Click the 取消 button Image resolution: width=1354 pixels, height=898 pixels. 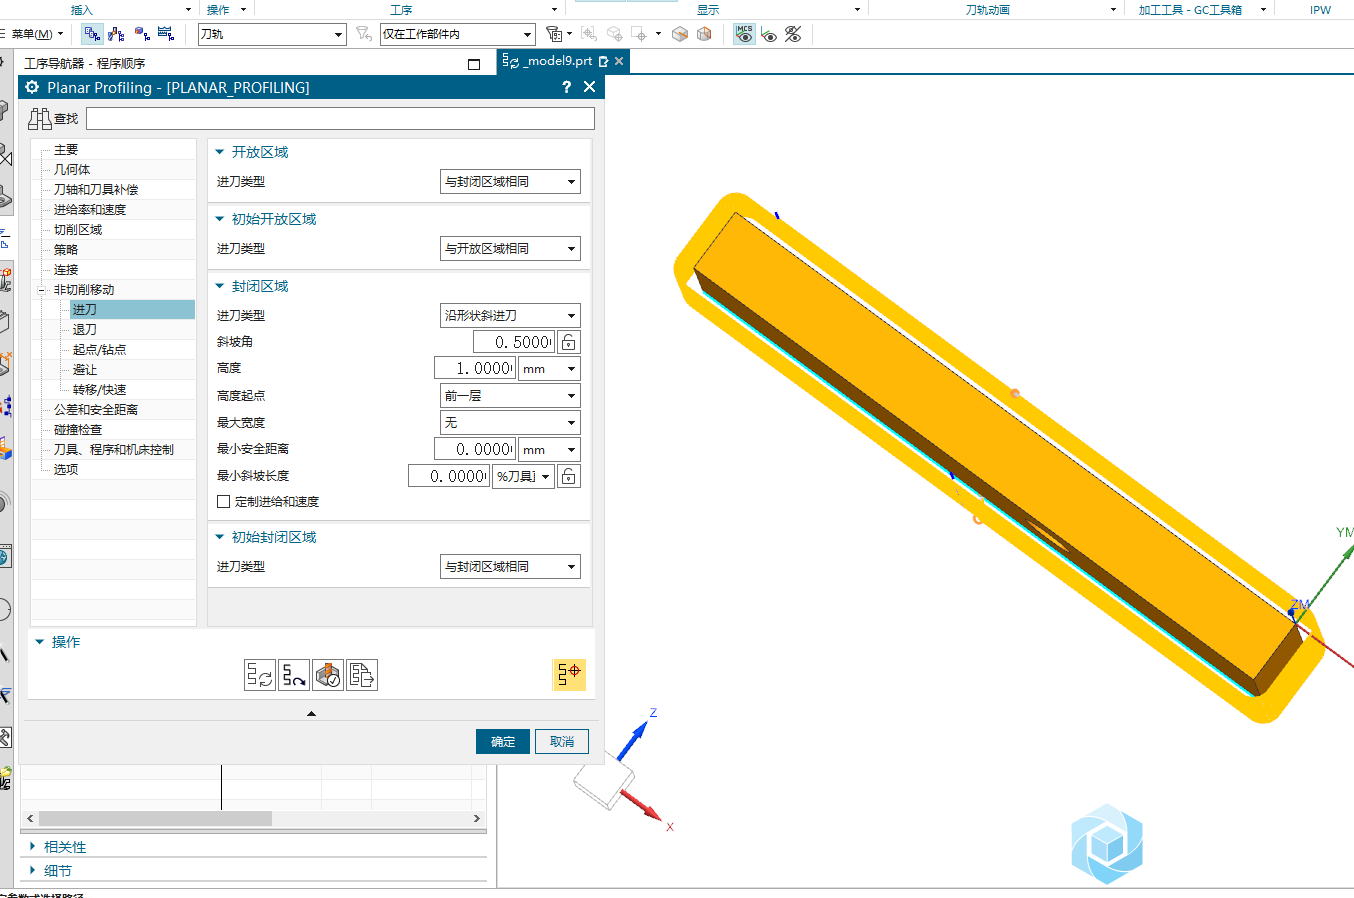click(x=562, y=741)
